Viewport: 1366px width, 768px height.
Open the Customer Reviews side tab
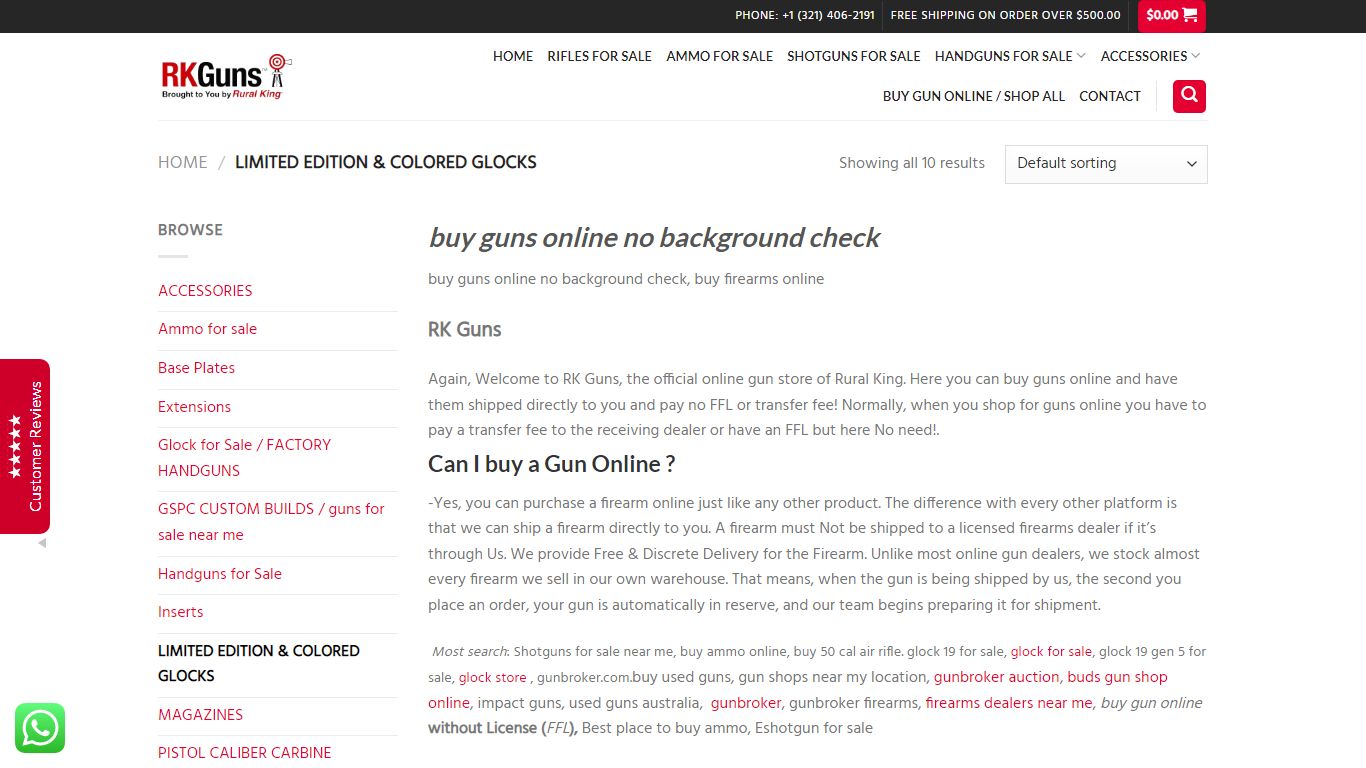pyautogui.click(x=25, y=446)
